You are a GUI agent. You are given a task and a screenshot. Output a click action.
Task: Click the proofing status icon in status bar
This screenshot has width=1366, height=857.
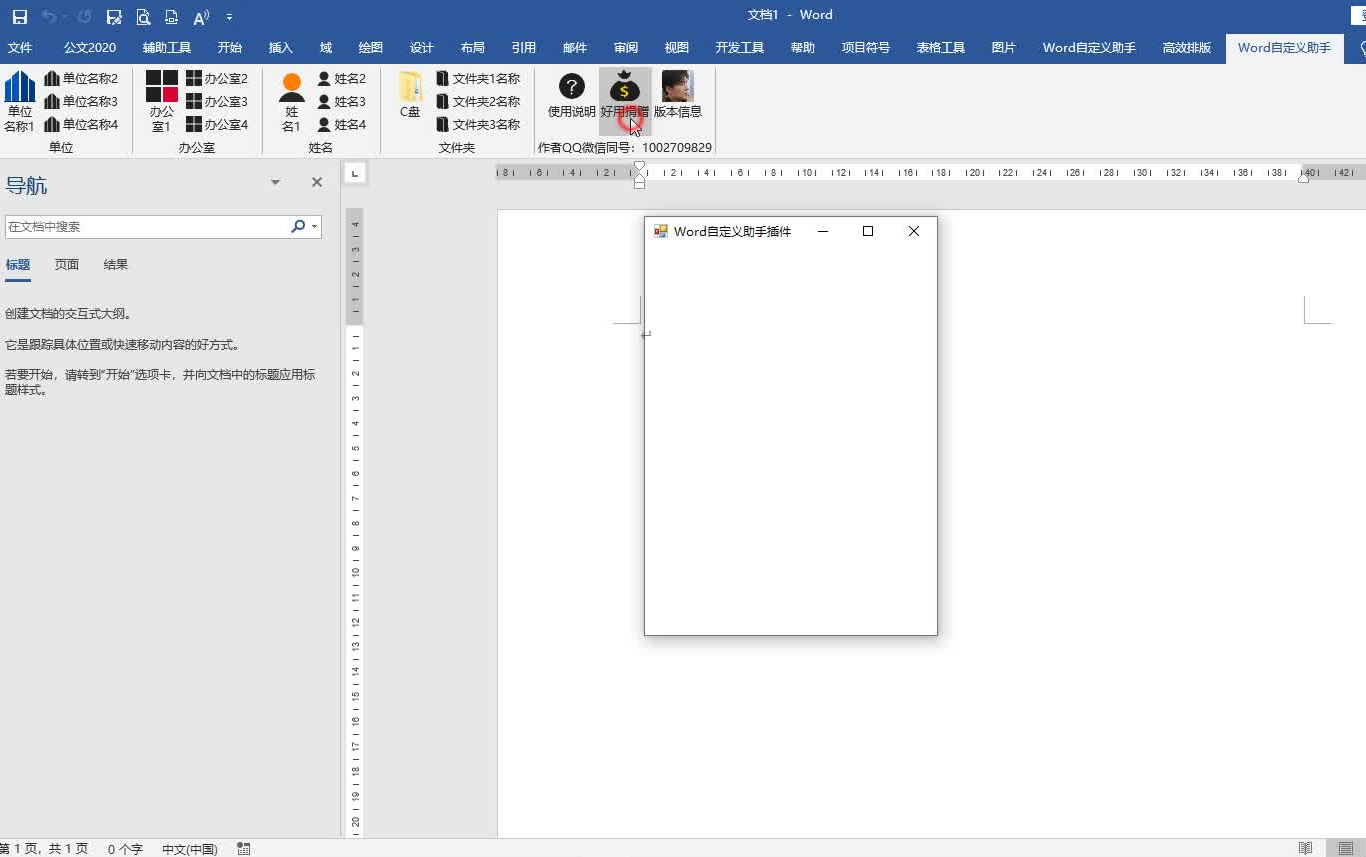point(244,848)
